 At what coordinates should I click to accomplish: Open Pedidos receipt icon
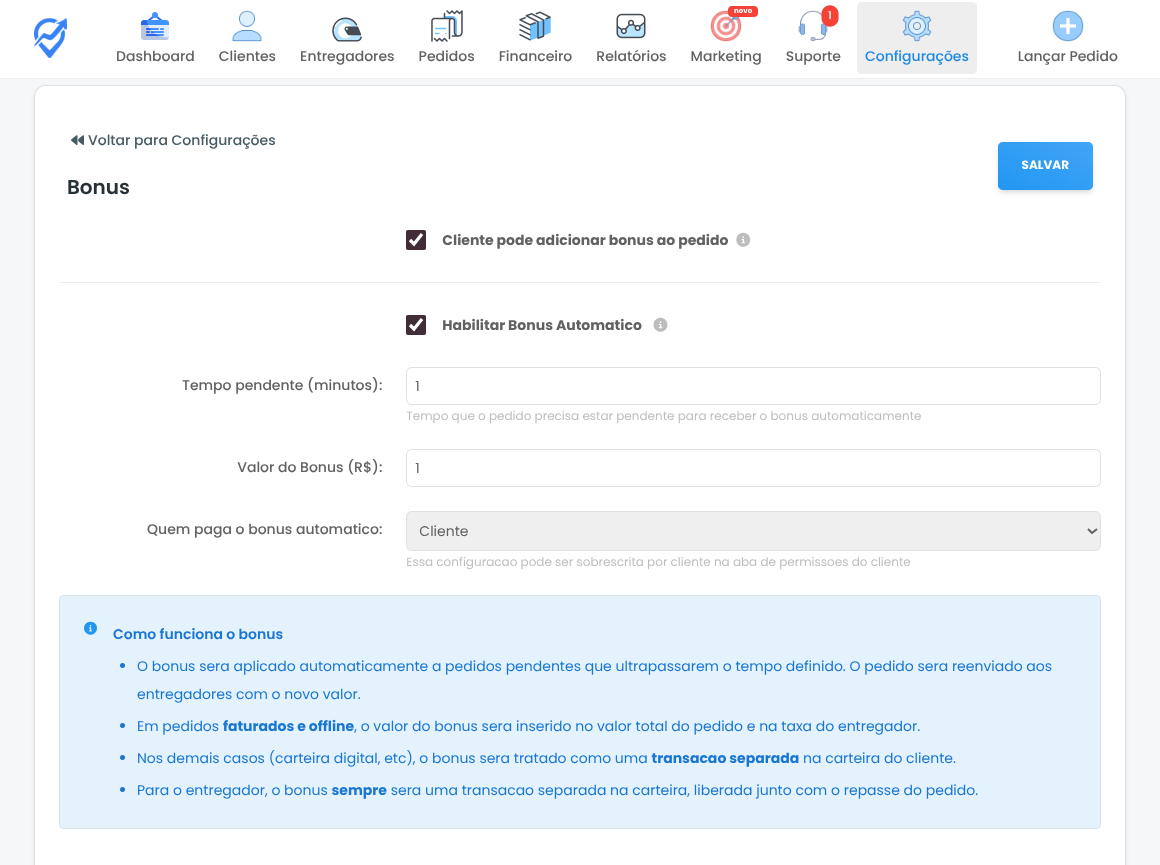[x=446, y=27]
